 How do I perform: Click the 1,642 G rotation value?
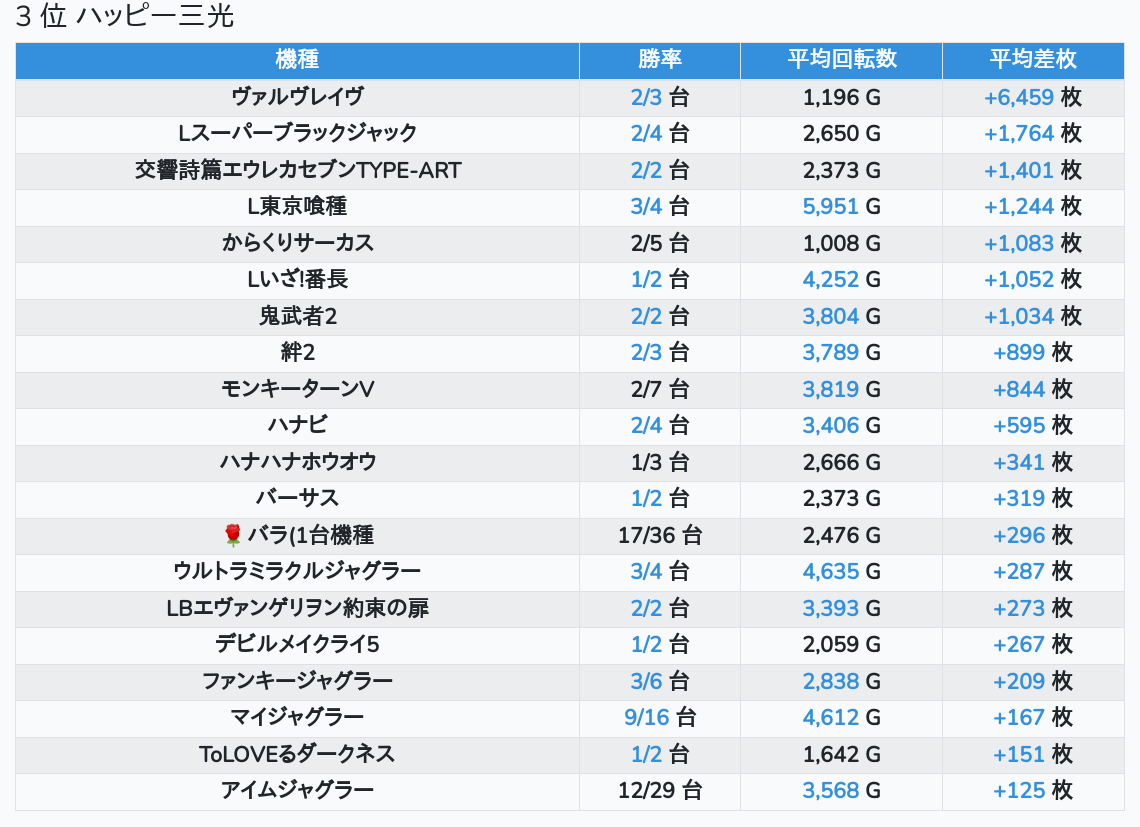point(842,754)
